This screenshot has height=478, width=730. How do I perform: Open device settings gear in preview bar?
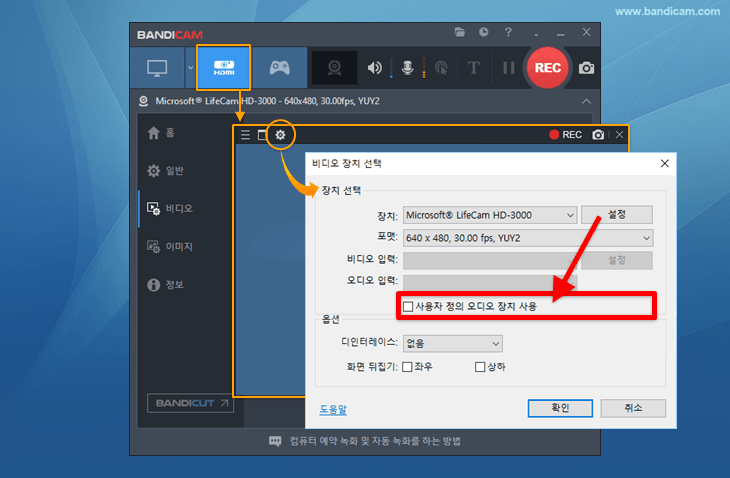(x=280, y=135)
